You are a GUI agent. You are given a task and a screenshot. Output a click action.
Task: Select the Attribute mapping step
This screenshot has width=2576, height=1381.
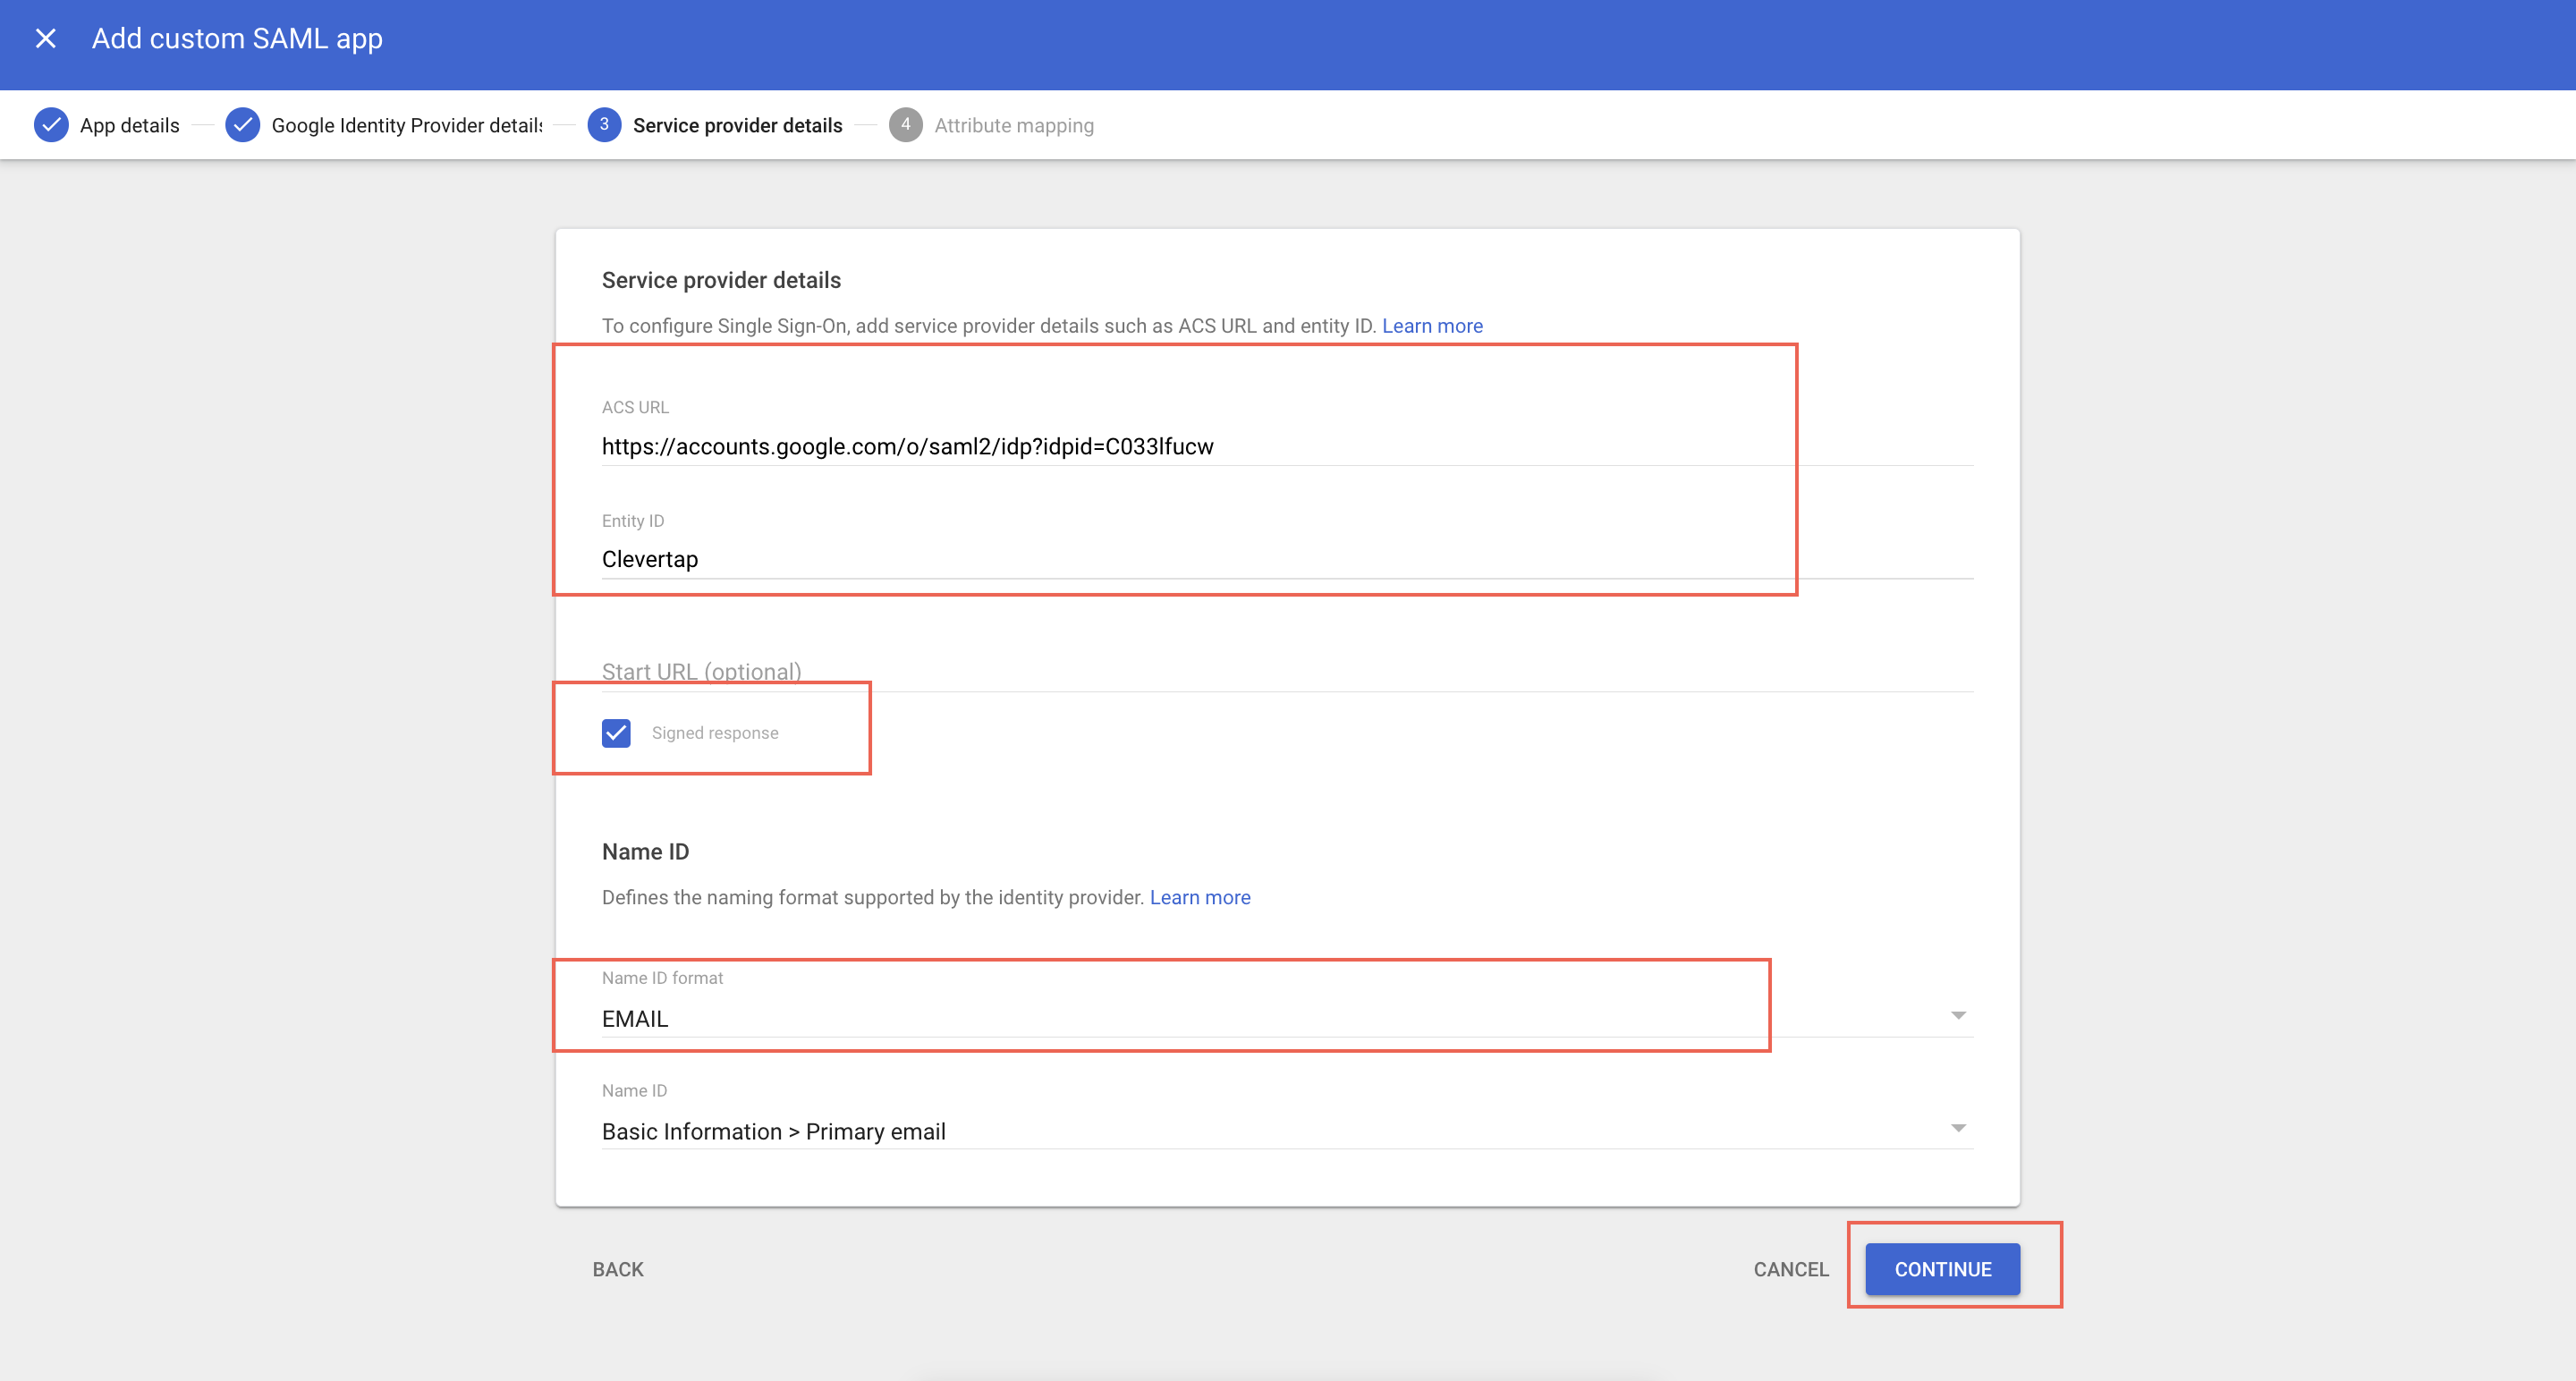[x=1014, y=126]
